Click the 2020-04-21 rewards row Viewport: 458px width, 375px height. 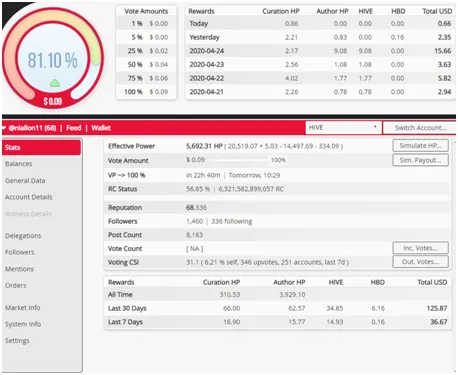(x=320, y=92)
